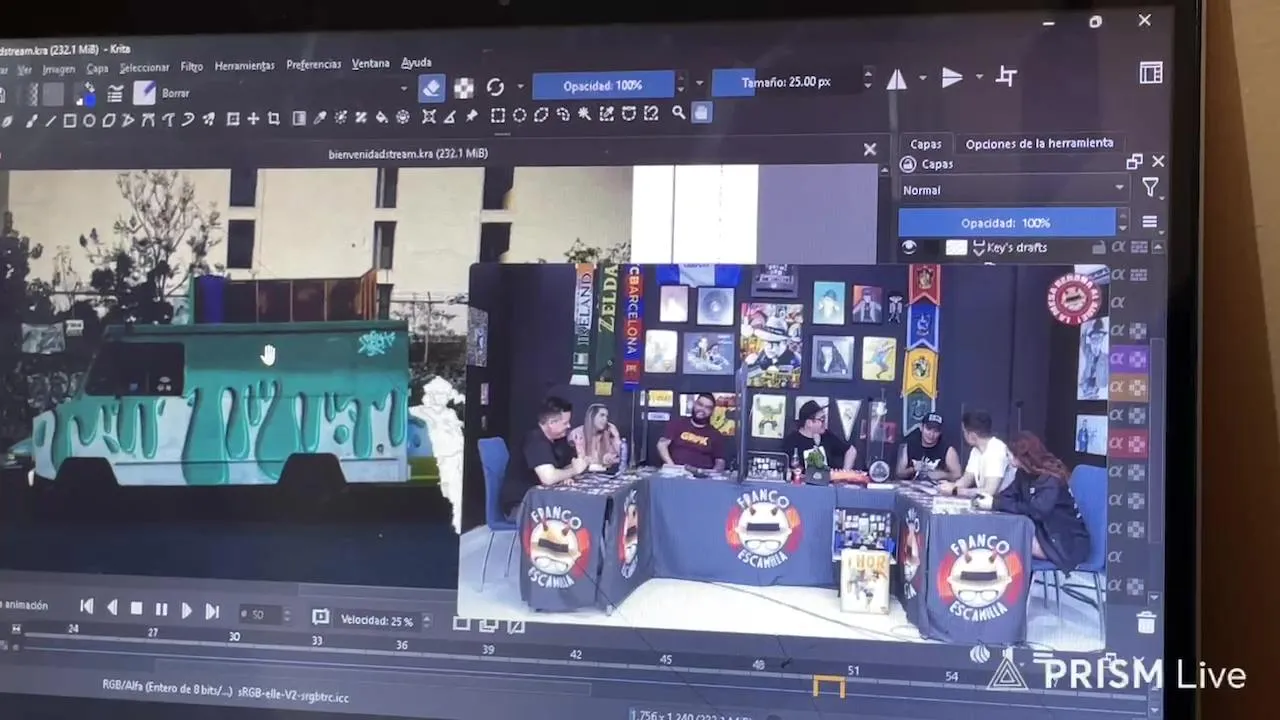Adjust the Tamaño brush size spinner arrows
1280x720 pixels.
[x=867, y=79]
